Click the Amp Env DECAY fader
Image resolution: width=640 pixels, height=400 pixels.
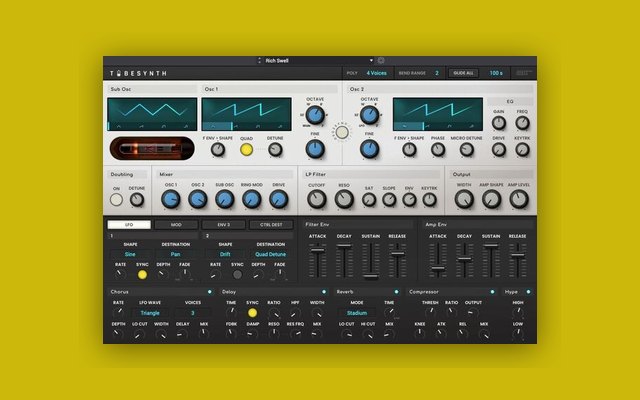[x=464, y=259]
